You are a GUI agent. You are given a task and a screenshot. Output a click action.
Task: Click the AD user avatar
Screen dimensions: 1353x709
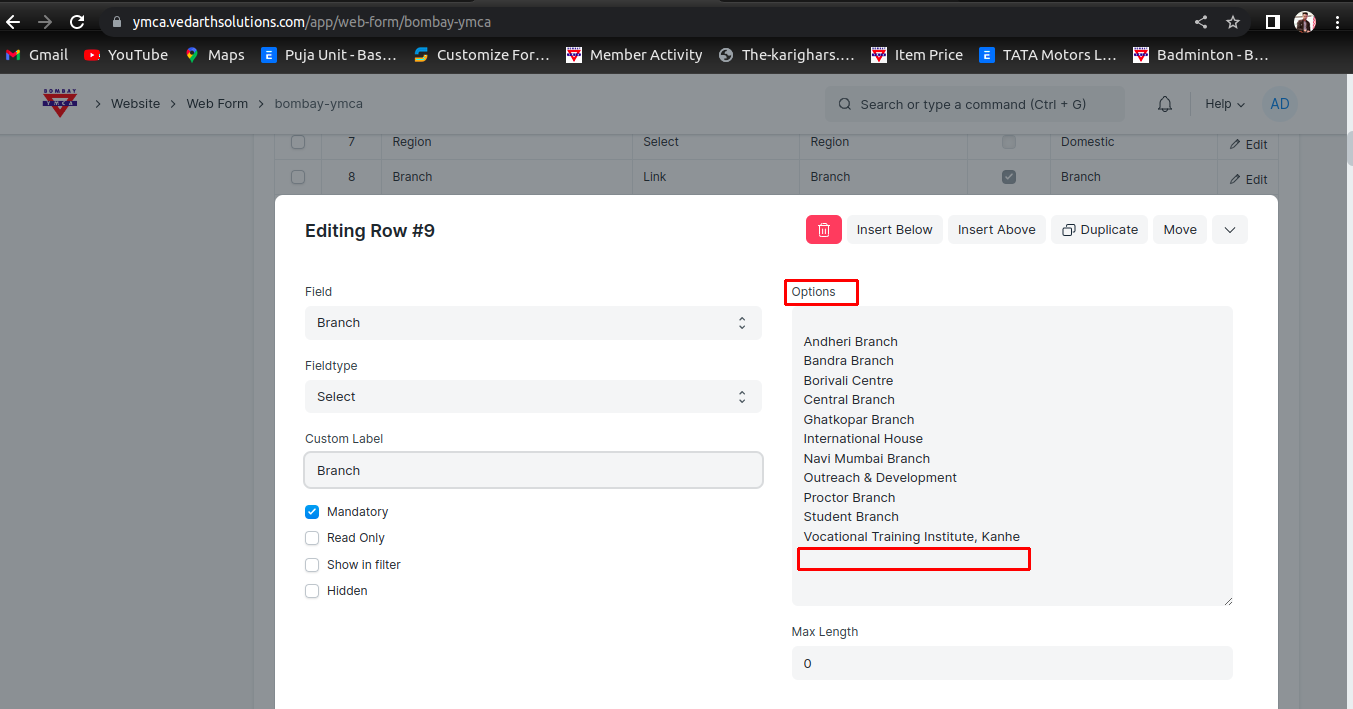(x=1280, y=104)
